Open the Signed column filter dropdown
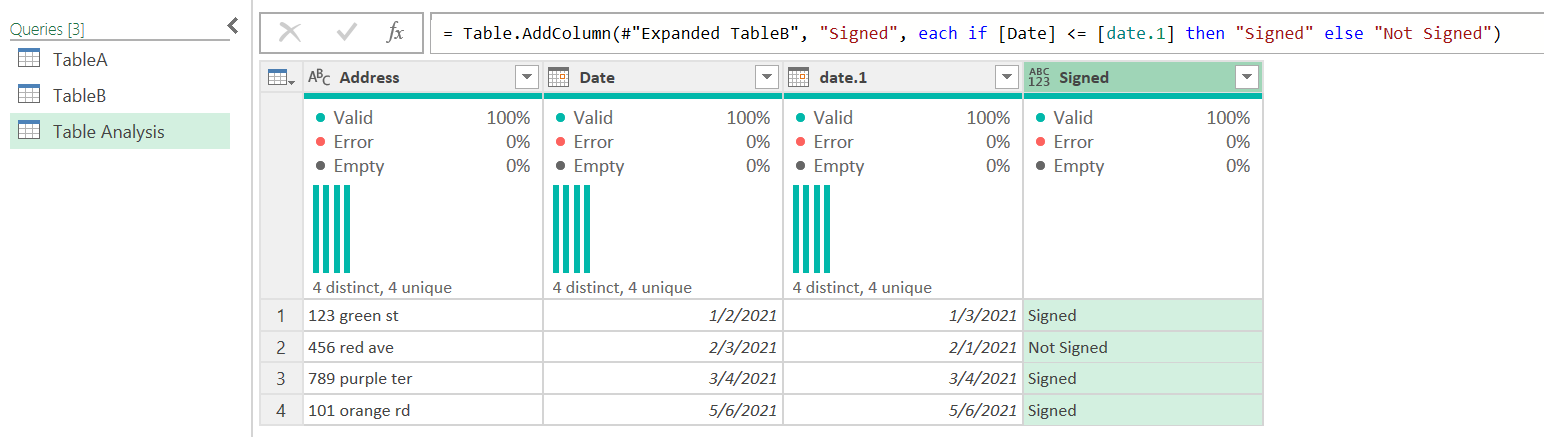1544x437 pixels. click(x=1246, y=77)
